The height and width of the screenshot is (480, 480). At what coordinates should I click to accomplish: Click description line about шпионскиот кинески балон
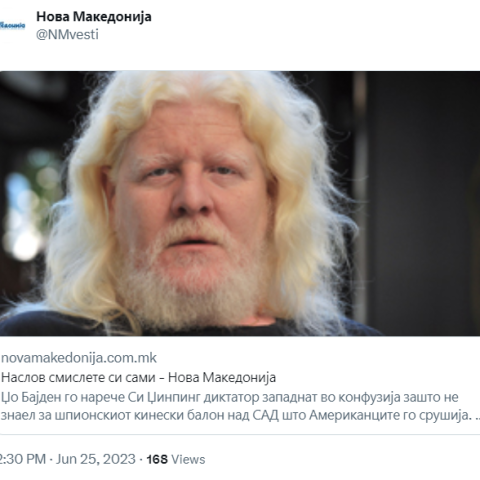(236, 416)
